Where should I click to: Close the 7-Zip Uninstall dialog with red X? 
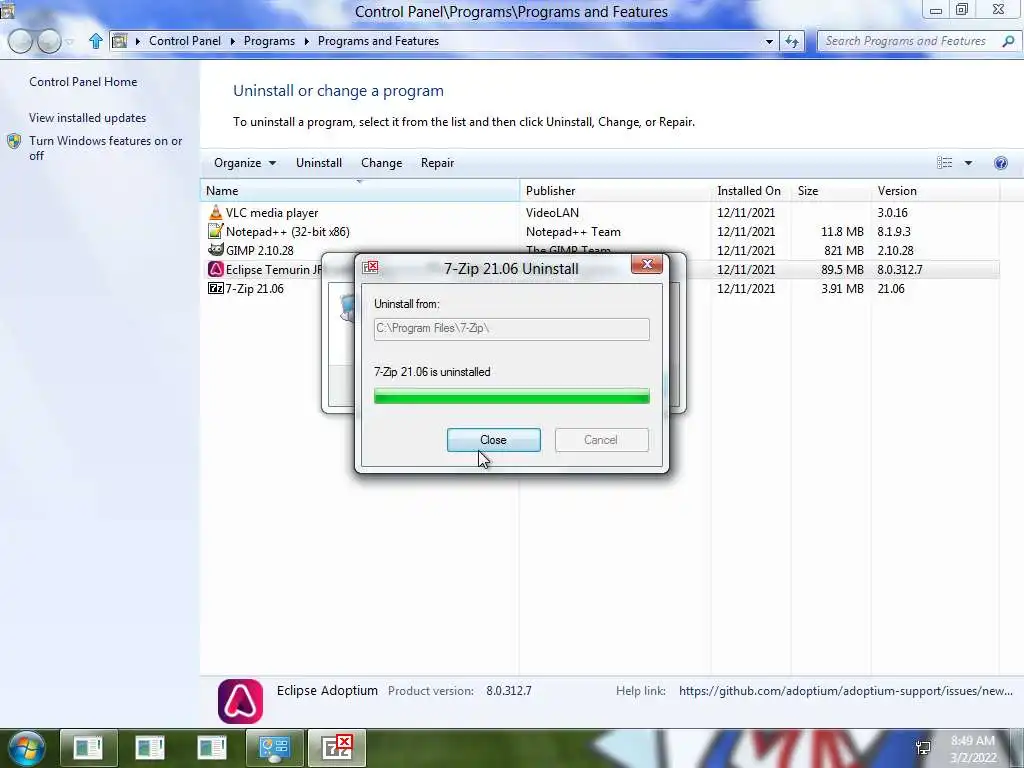point(647,264)
